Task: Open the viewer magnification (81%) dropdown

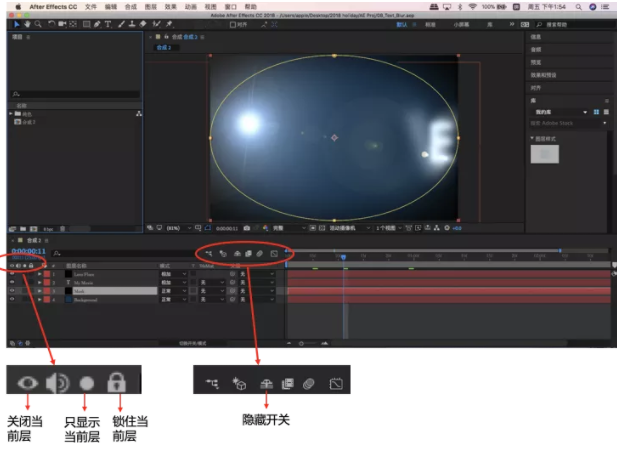Action: [179, 228]
